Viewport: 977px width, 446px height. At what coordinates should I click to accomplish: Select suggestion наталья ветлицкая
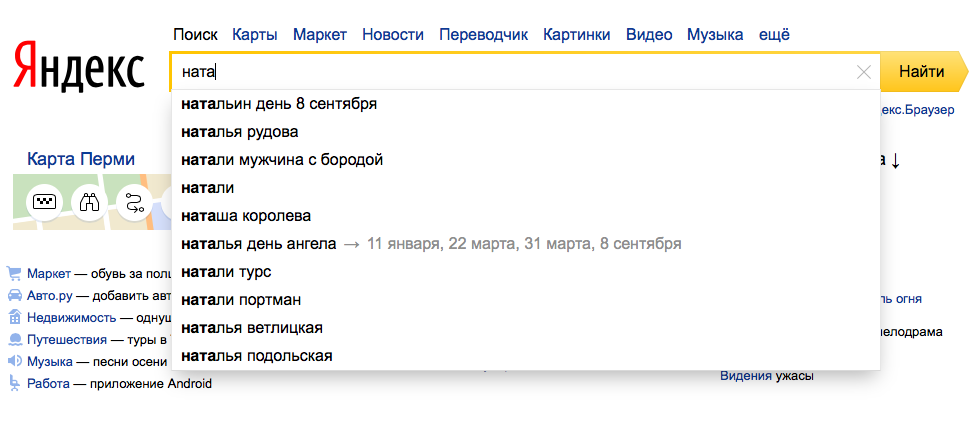point(526,328)
